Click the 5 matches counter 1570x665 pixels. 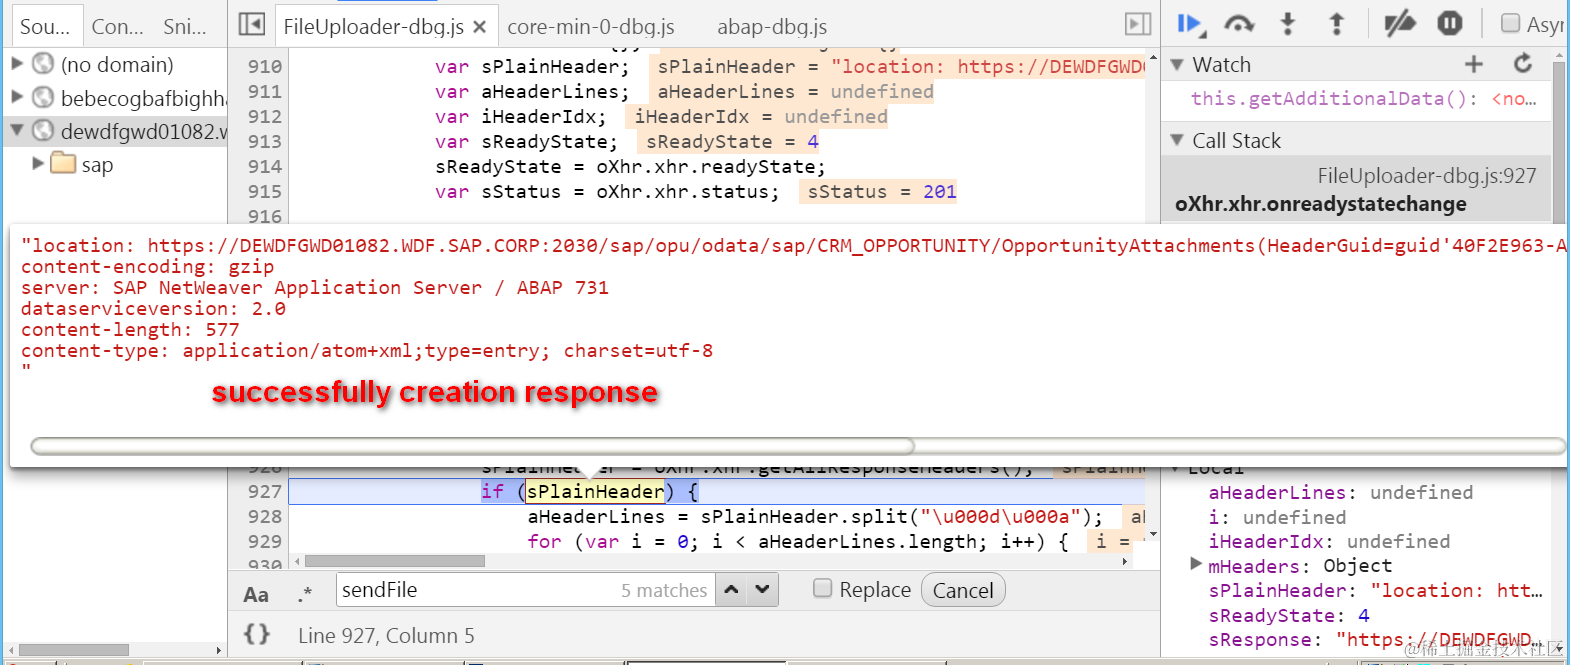(664, 591)
